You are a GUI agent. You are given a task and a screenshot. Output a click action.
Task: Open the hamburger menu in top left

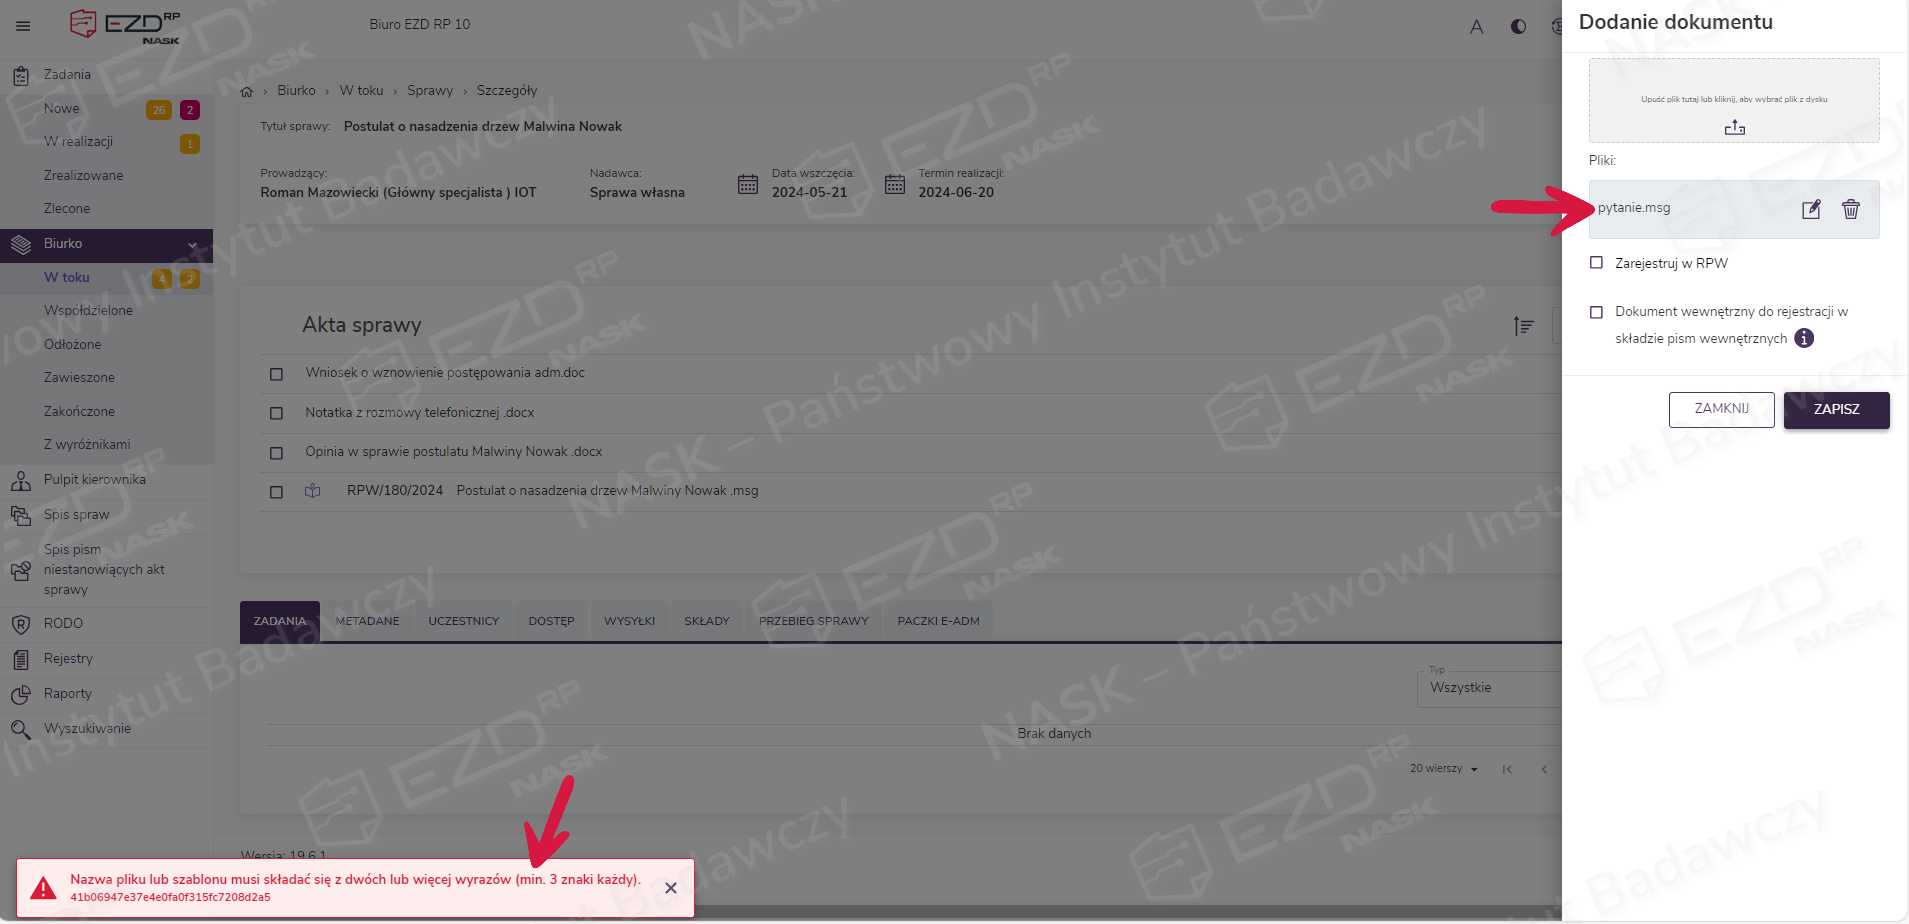pyautogui.click(x=23, y=26)
